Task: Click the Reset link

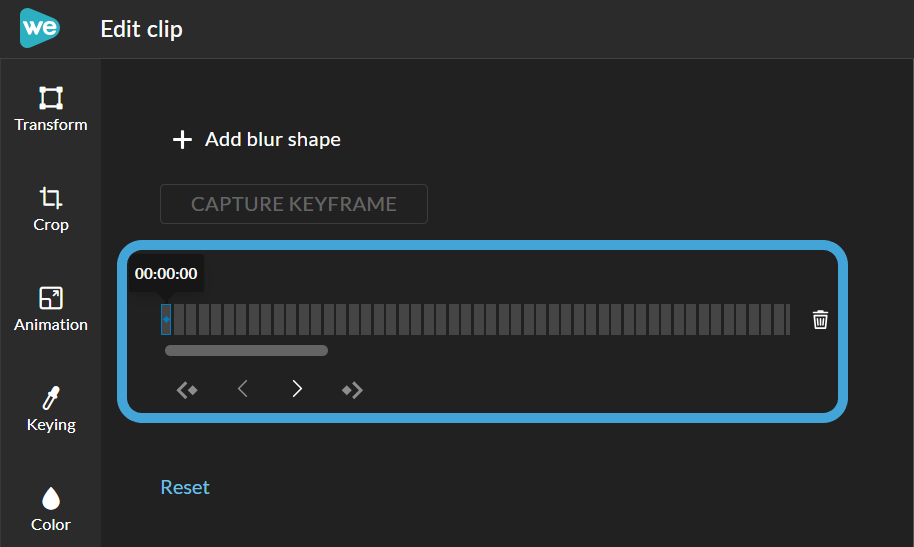Action: pos(185,487)
